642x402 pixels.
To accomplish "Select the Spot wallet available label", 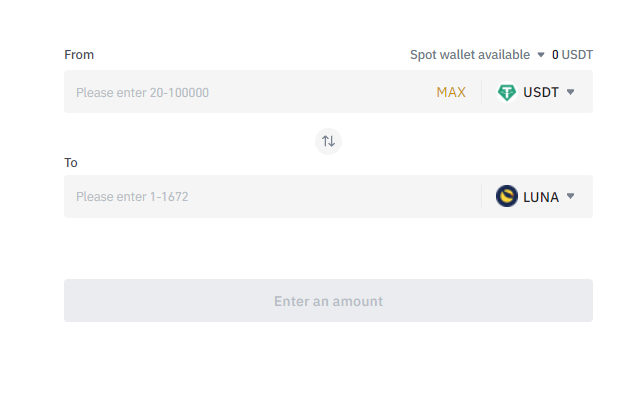I will [470, 55].
